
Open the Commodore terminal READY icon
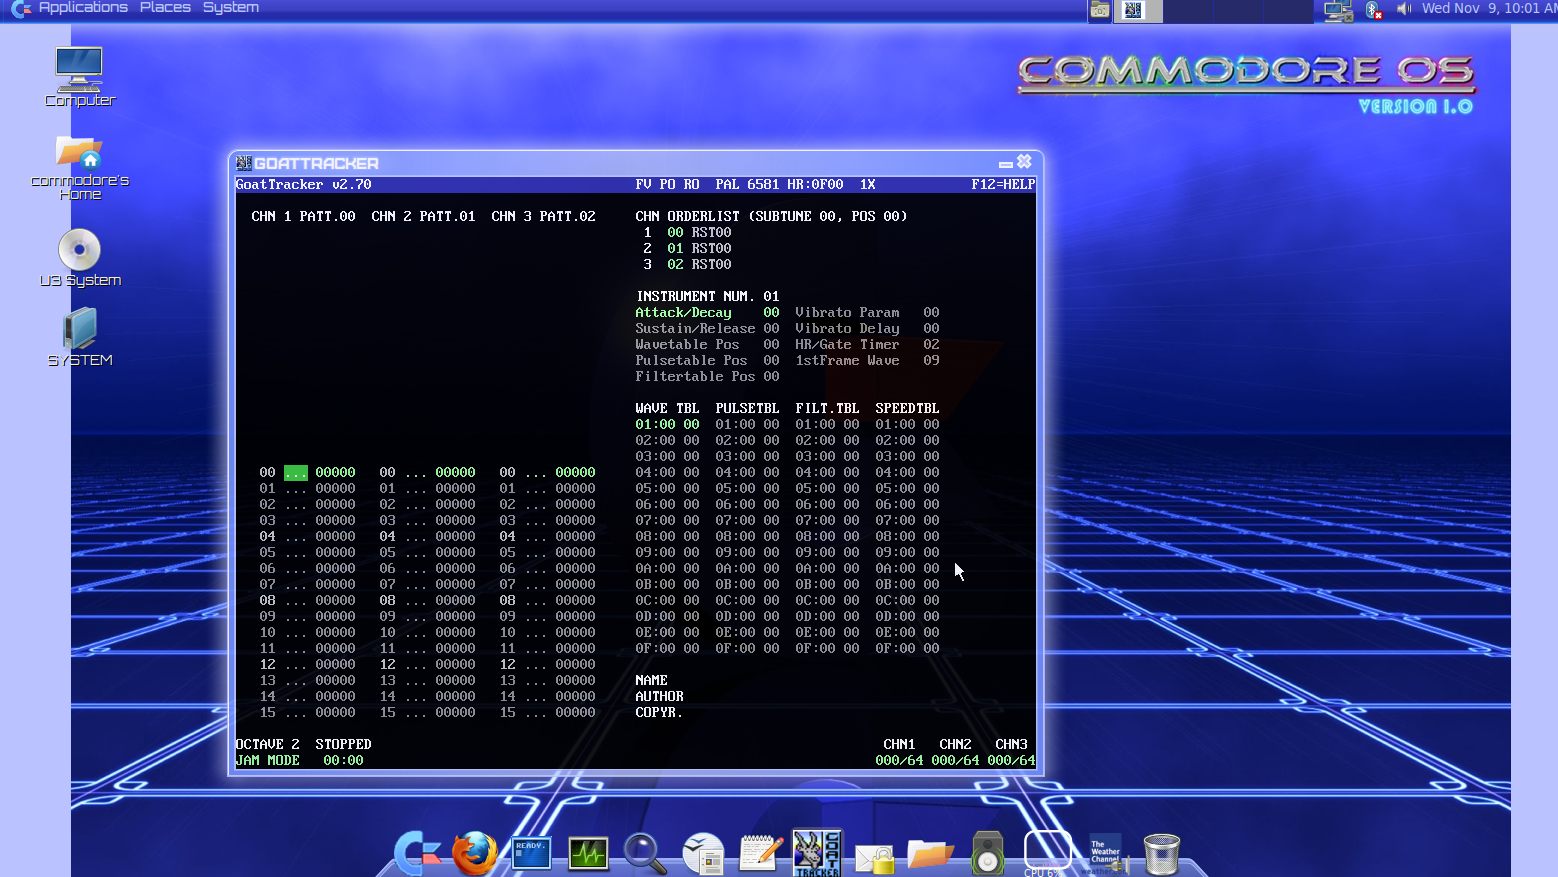pos(530,852)
